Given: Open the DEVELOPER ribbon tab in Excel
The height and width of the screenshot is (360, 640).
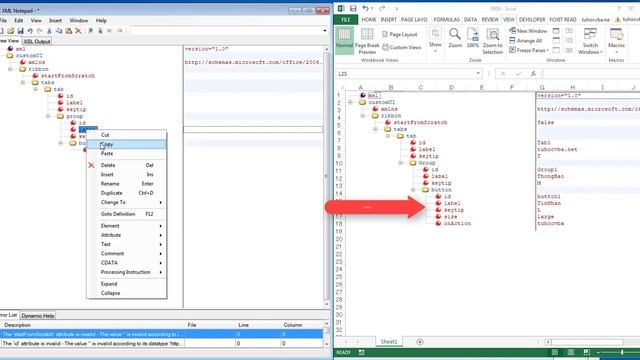Looking at the screenshot, I should pos(532,20).
